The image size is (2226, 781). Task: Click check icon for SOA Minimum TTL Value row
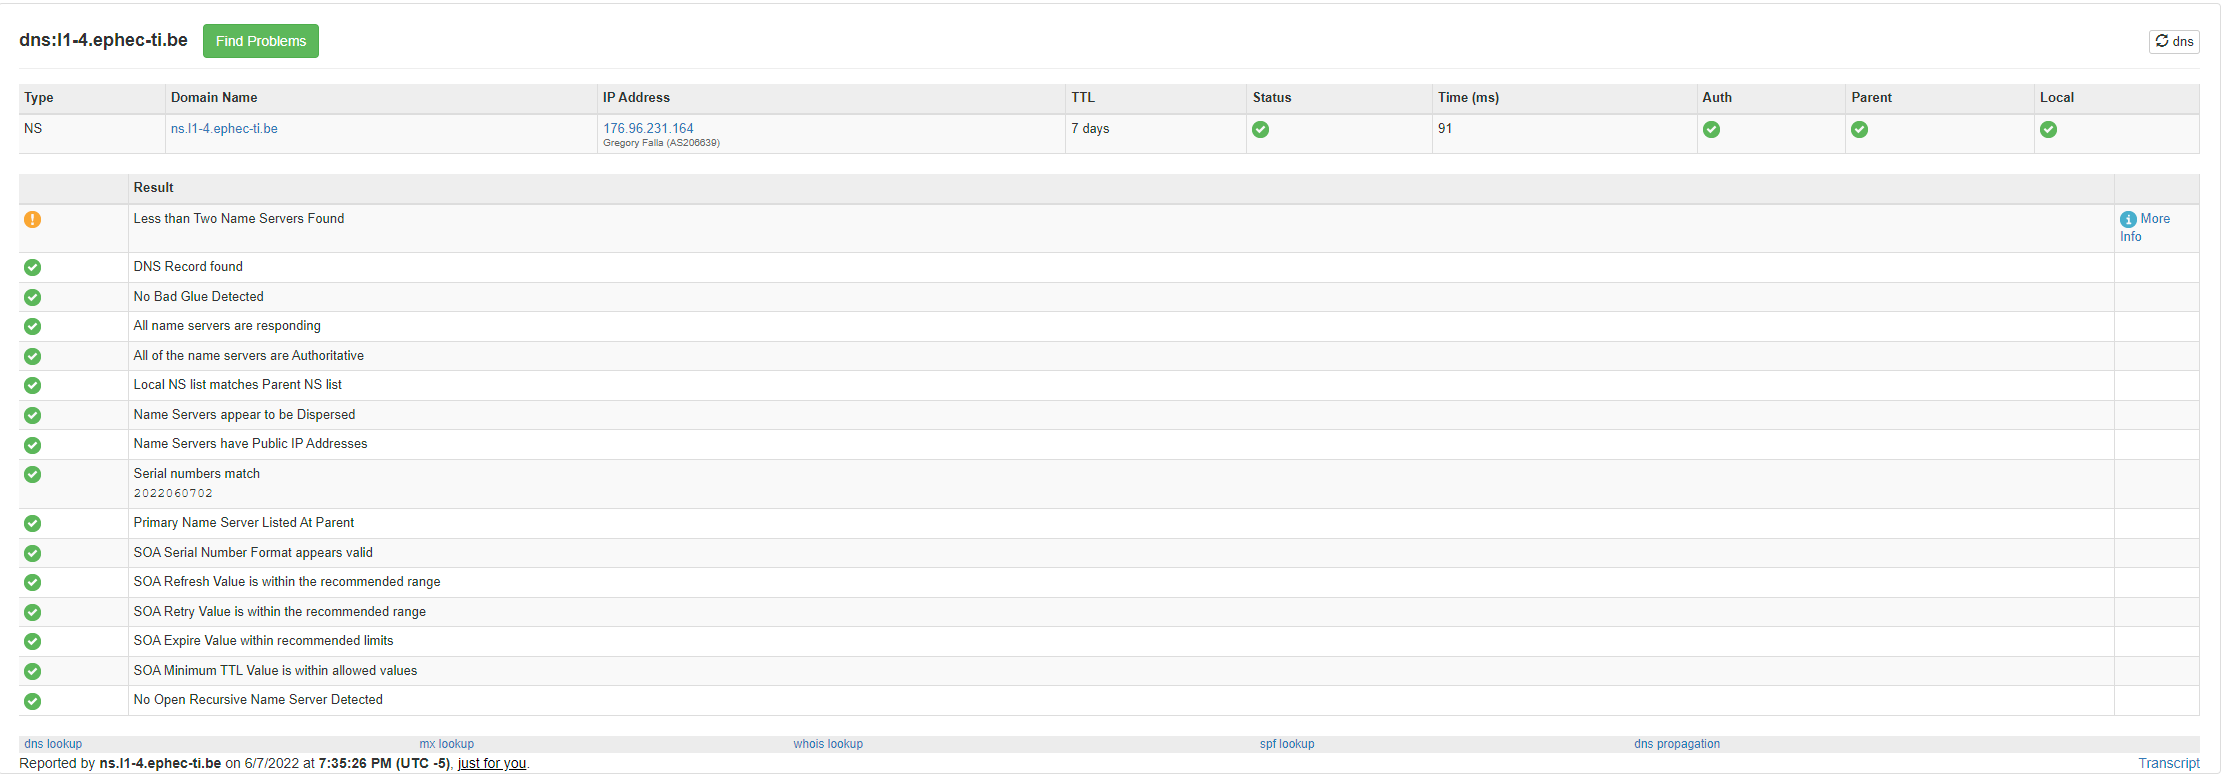click(33, 671)
